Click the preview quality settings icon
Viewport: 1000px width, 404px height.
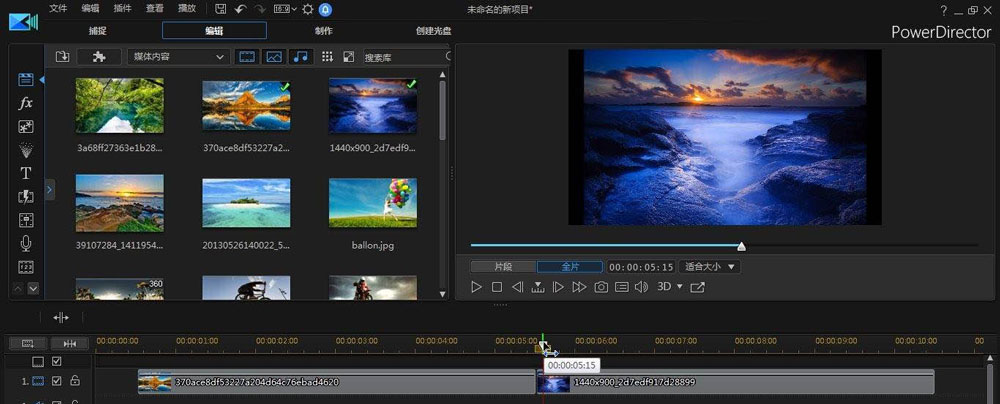point(621,287)
